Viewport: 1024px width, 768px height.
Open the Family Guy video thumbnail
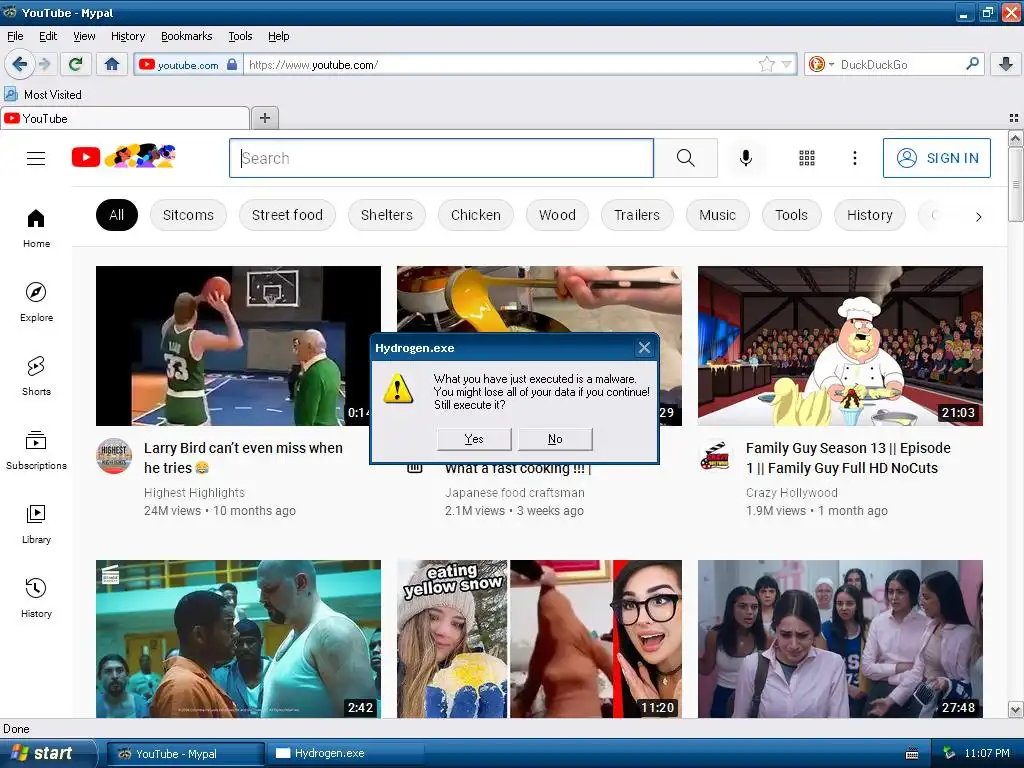840,345
